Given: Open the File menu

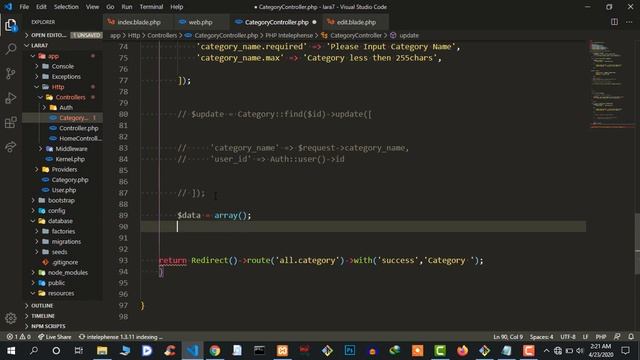Looking at the screenshot, I should tap(24, 7).
